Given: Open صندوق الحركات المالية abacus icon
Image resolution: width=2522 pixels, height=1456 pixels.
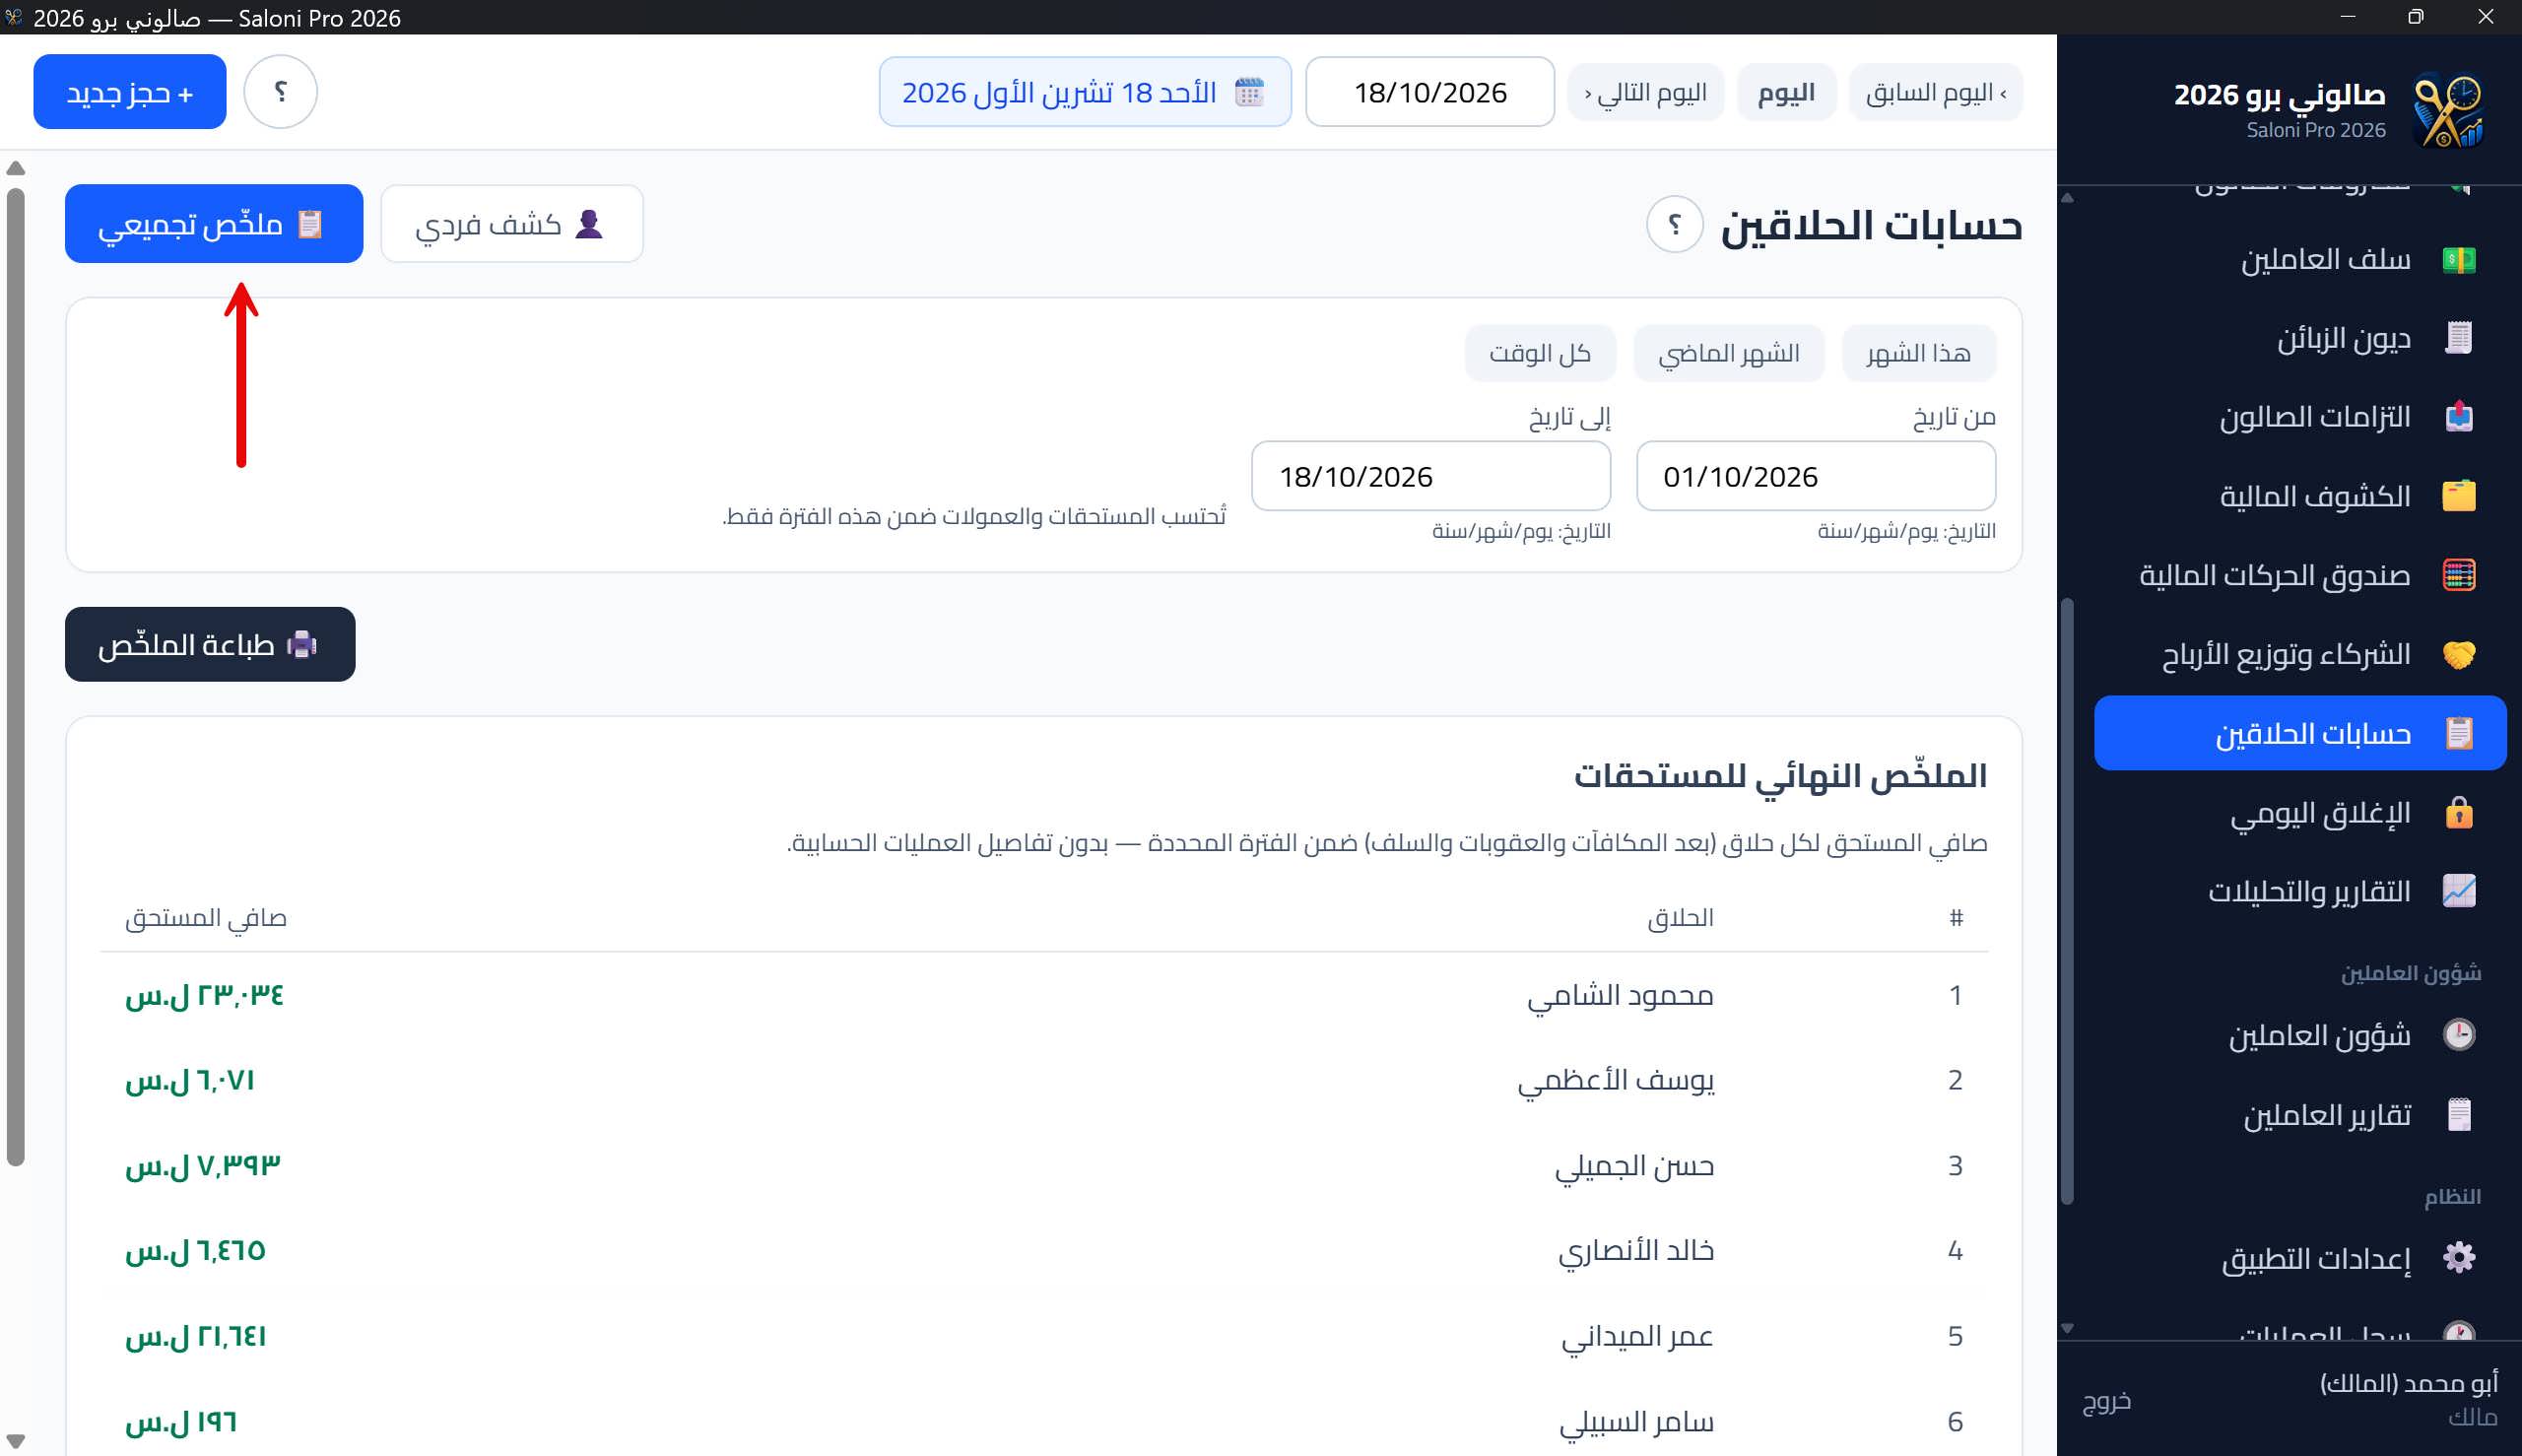Looking at the screenshot, I should 2458,575.
